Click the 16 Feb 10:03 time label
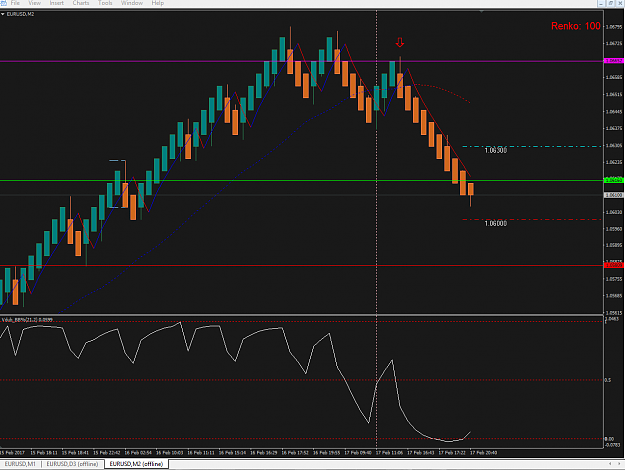 pyautogui.click(x=169, y=453)
